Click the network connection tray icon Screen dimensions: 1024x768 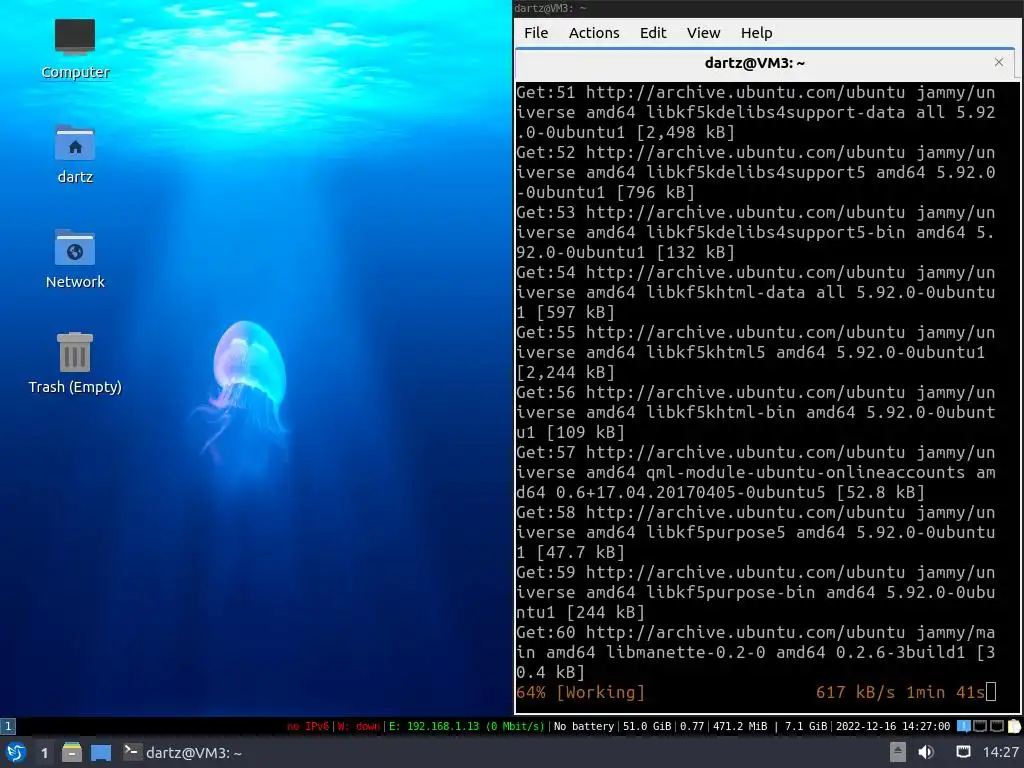click(x=963, y=752)
